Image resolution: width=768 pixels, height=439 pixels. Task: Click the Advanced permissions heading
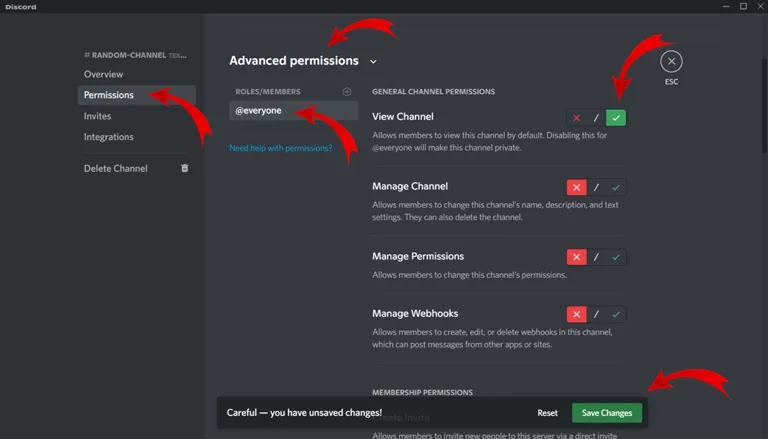[294, 61]
